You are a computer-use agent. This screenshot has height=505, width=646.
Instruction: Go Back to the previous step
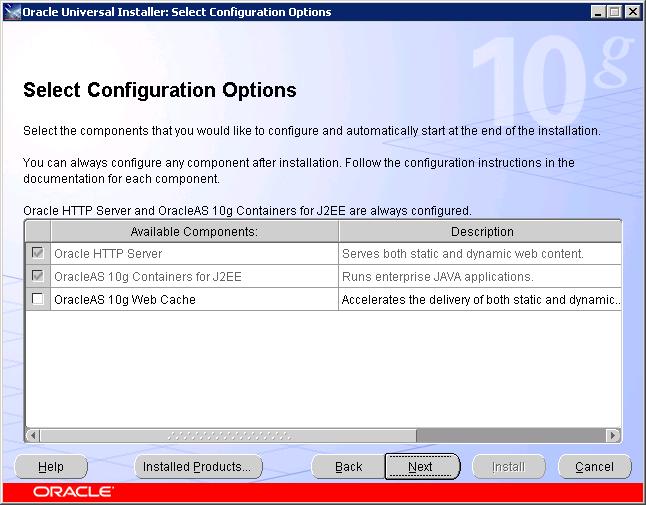[349, 467]
